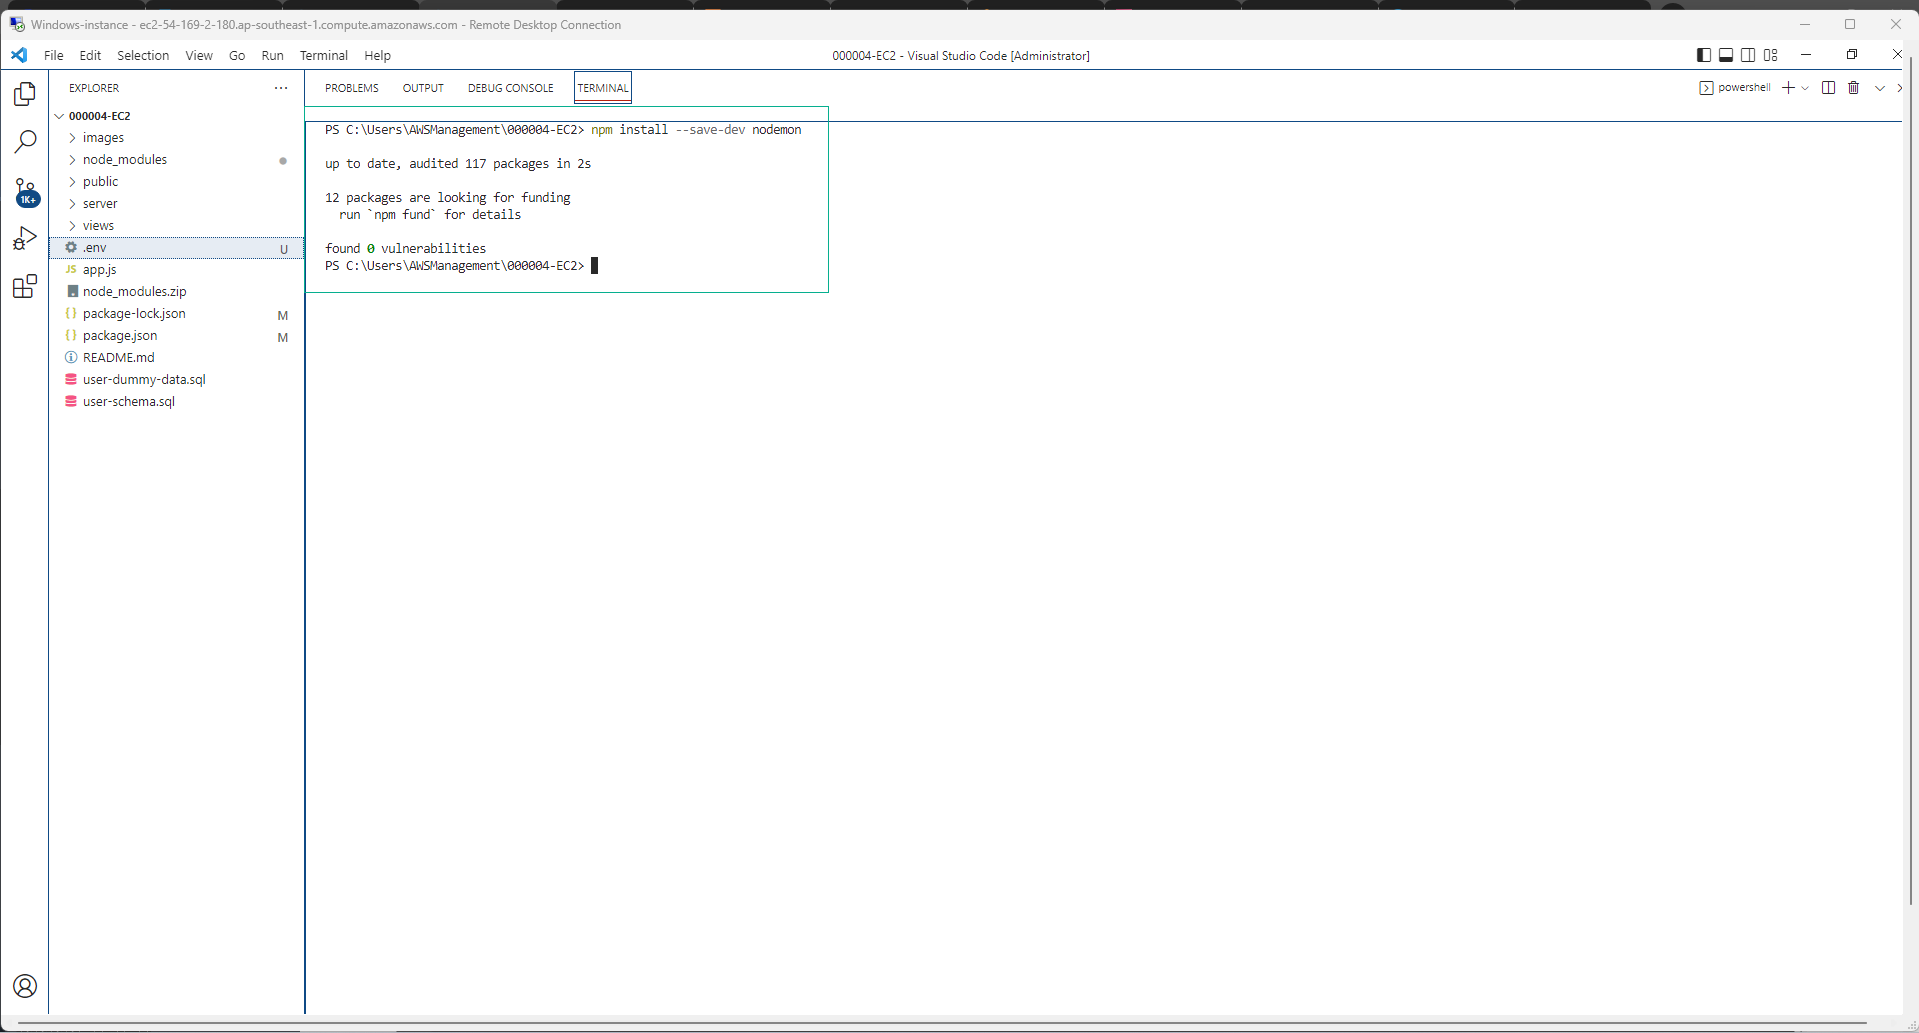Expand the views folder
1919x1033 pixels.
pyautogui.click(x=72, y=226)
